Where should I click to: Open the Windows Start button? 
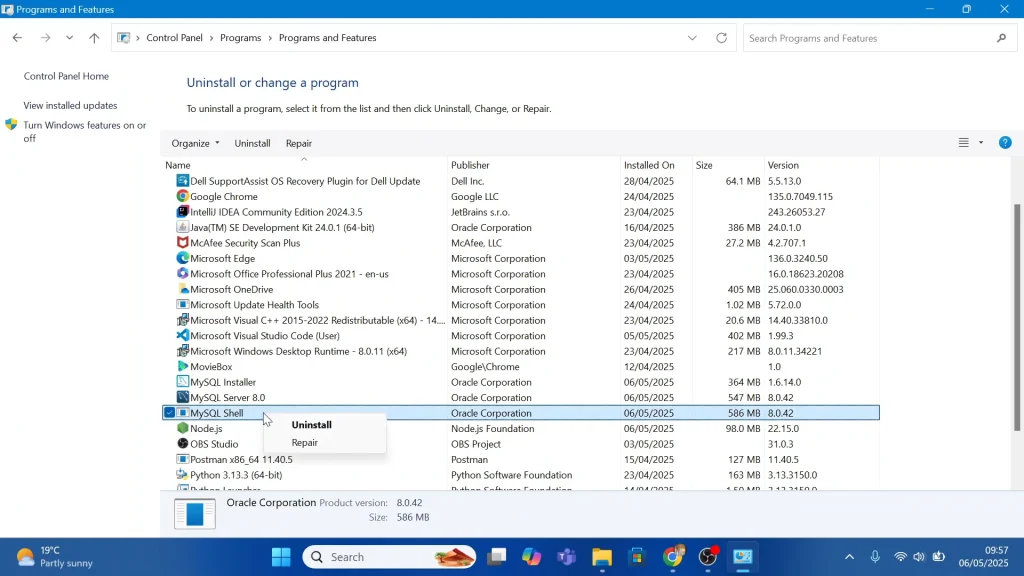pos(281,557)
